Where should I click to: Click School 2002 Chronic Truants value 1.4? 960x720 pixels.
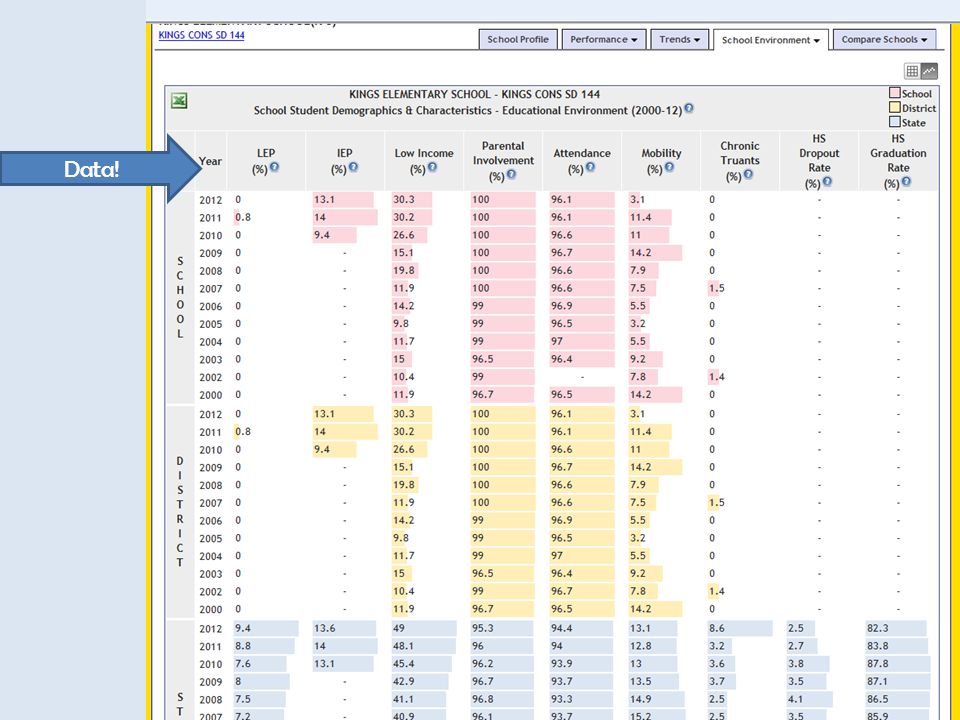717,377
